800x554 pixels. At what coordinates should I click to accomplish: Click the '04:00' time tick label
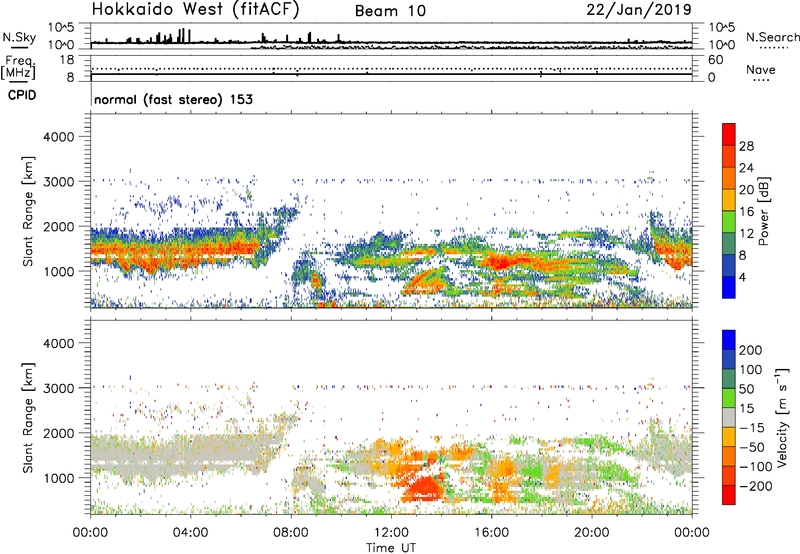[190, 533]
